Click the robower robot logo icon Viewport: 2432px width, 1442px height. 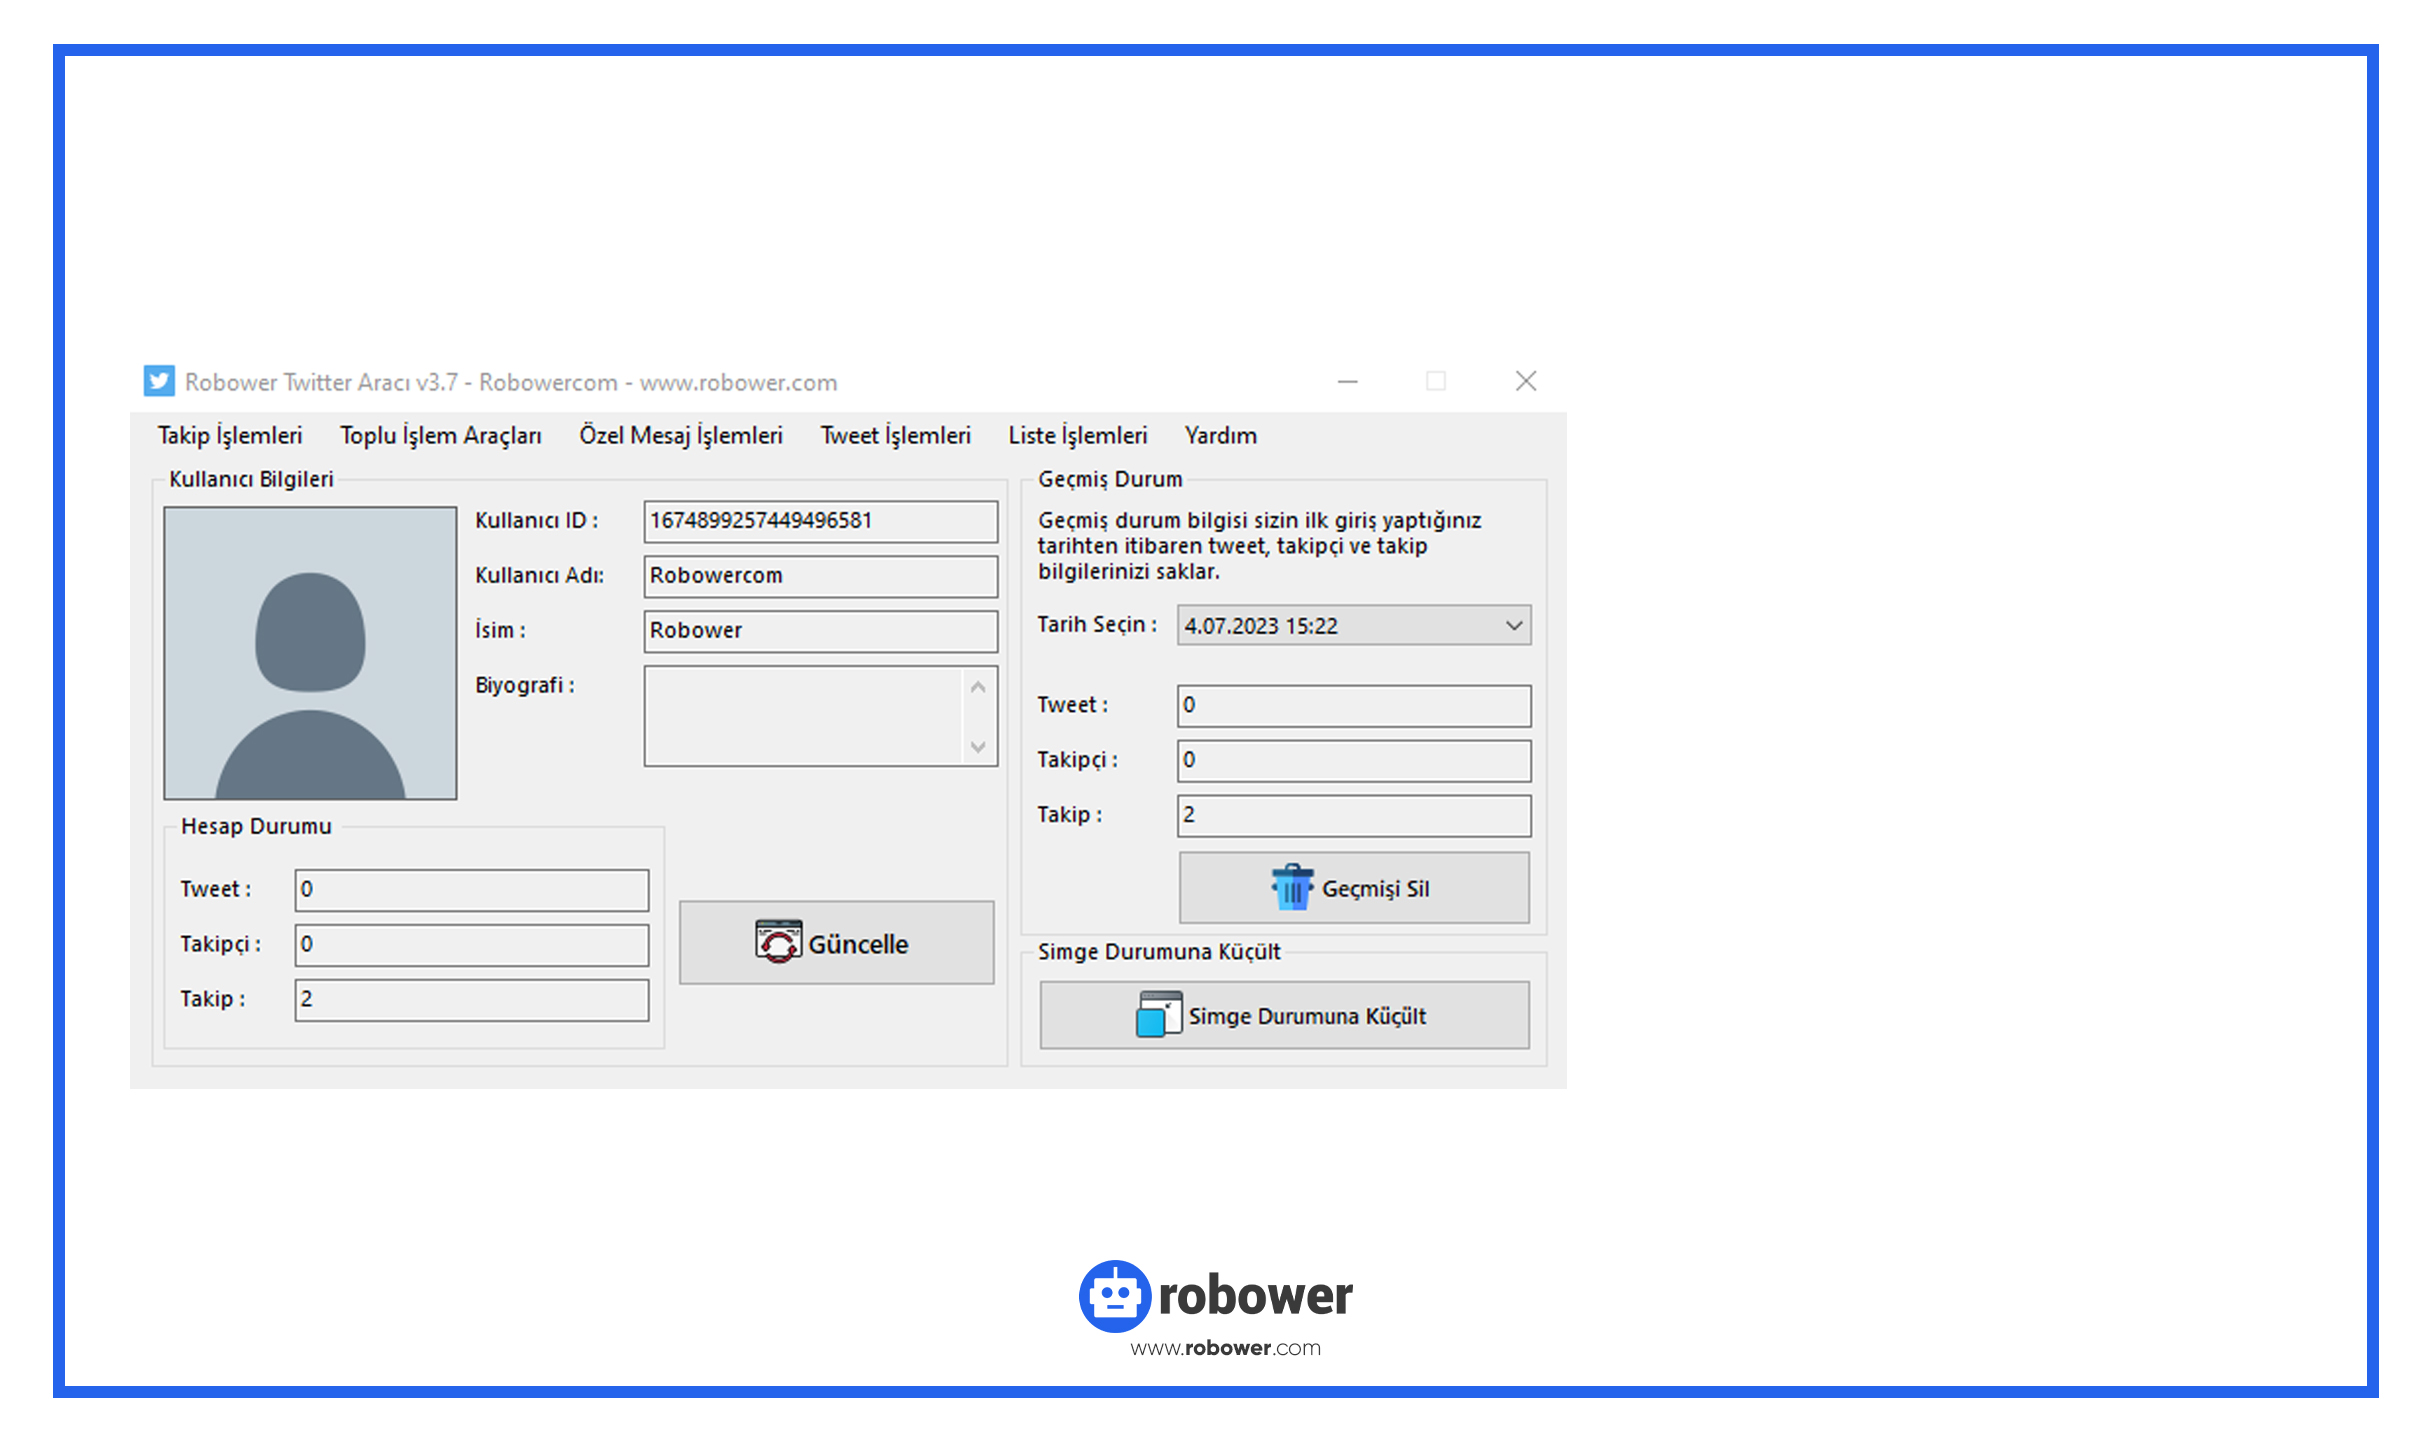point(1115,1296)
